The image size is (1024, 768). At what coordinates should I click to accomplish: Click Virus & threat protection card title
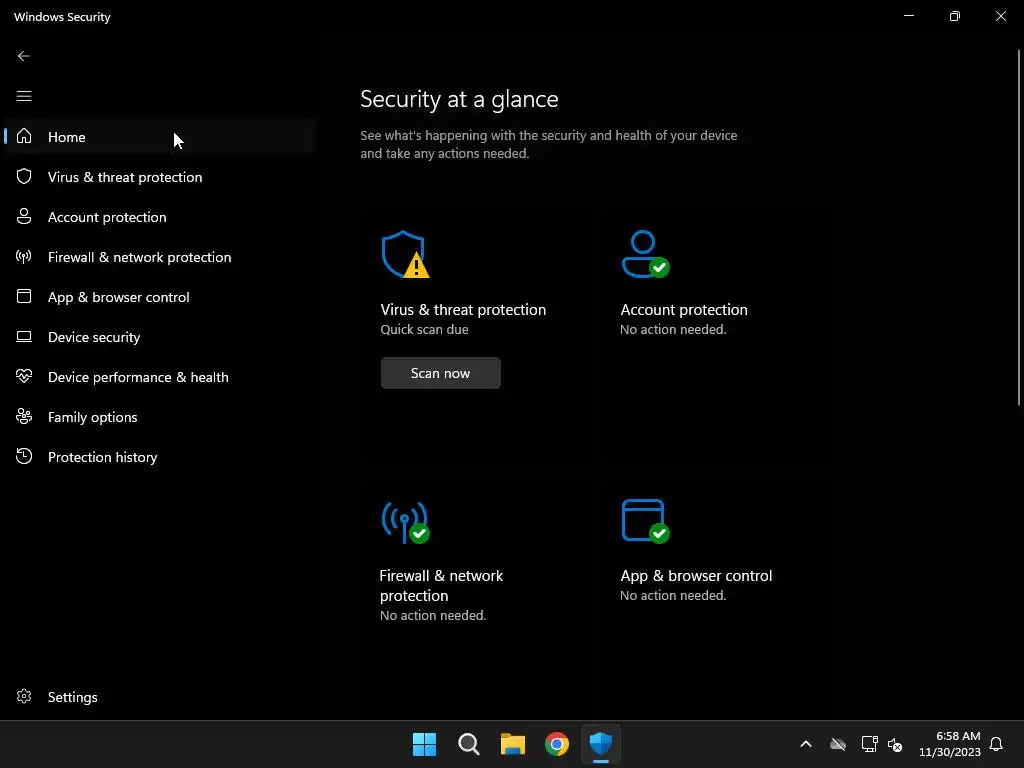(463, 310)
